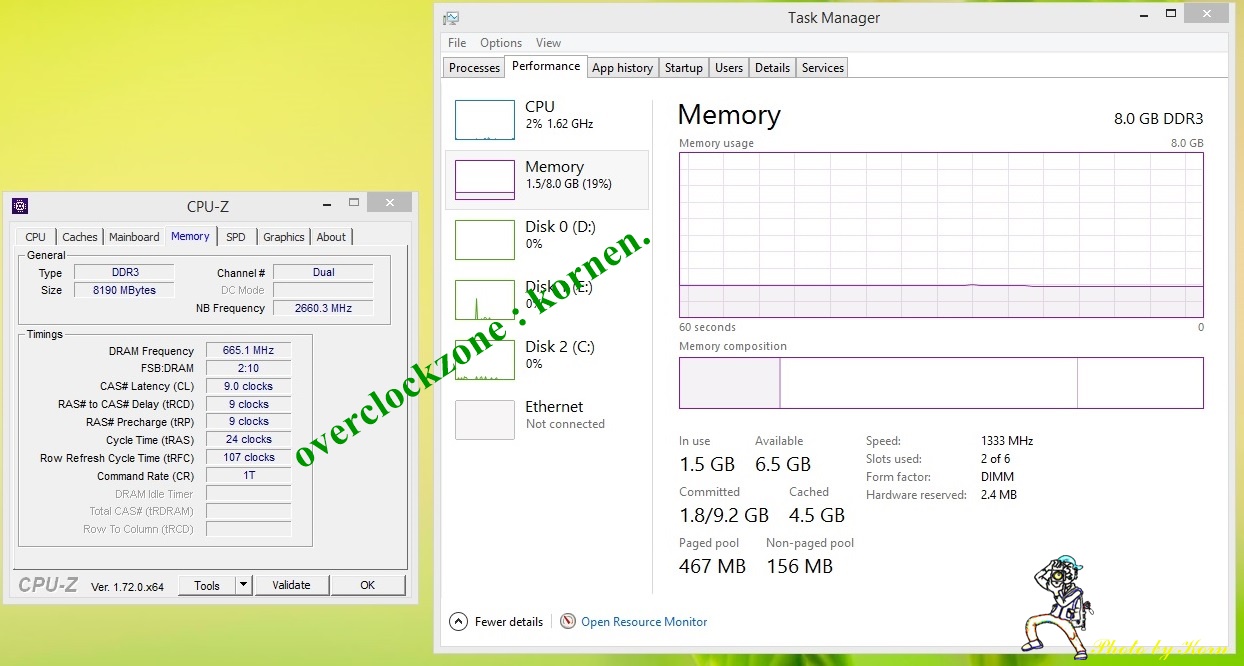Select the CPU performance graph thumbnail
The image size is (1244, 666).
tap(485, 119)
